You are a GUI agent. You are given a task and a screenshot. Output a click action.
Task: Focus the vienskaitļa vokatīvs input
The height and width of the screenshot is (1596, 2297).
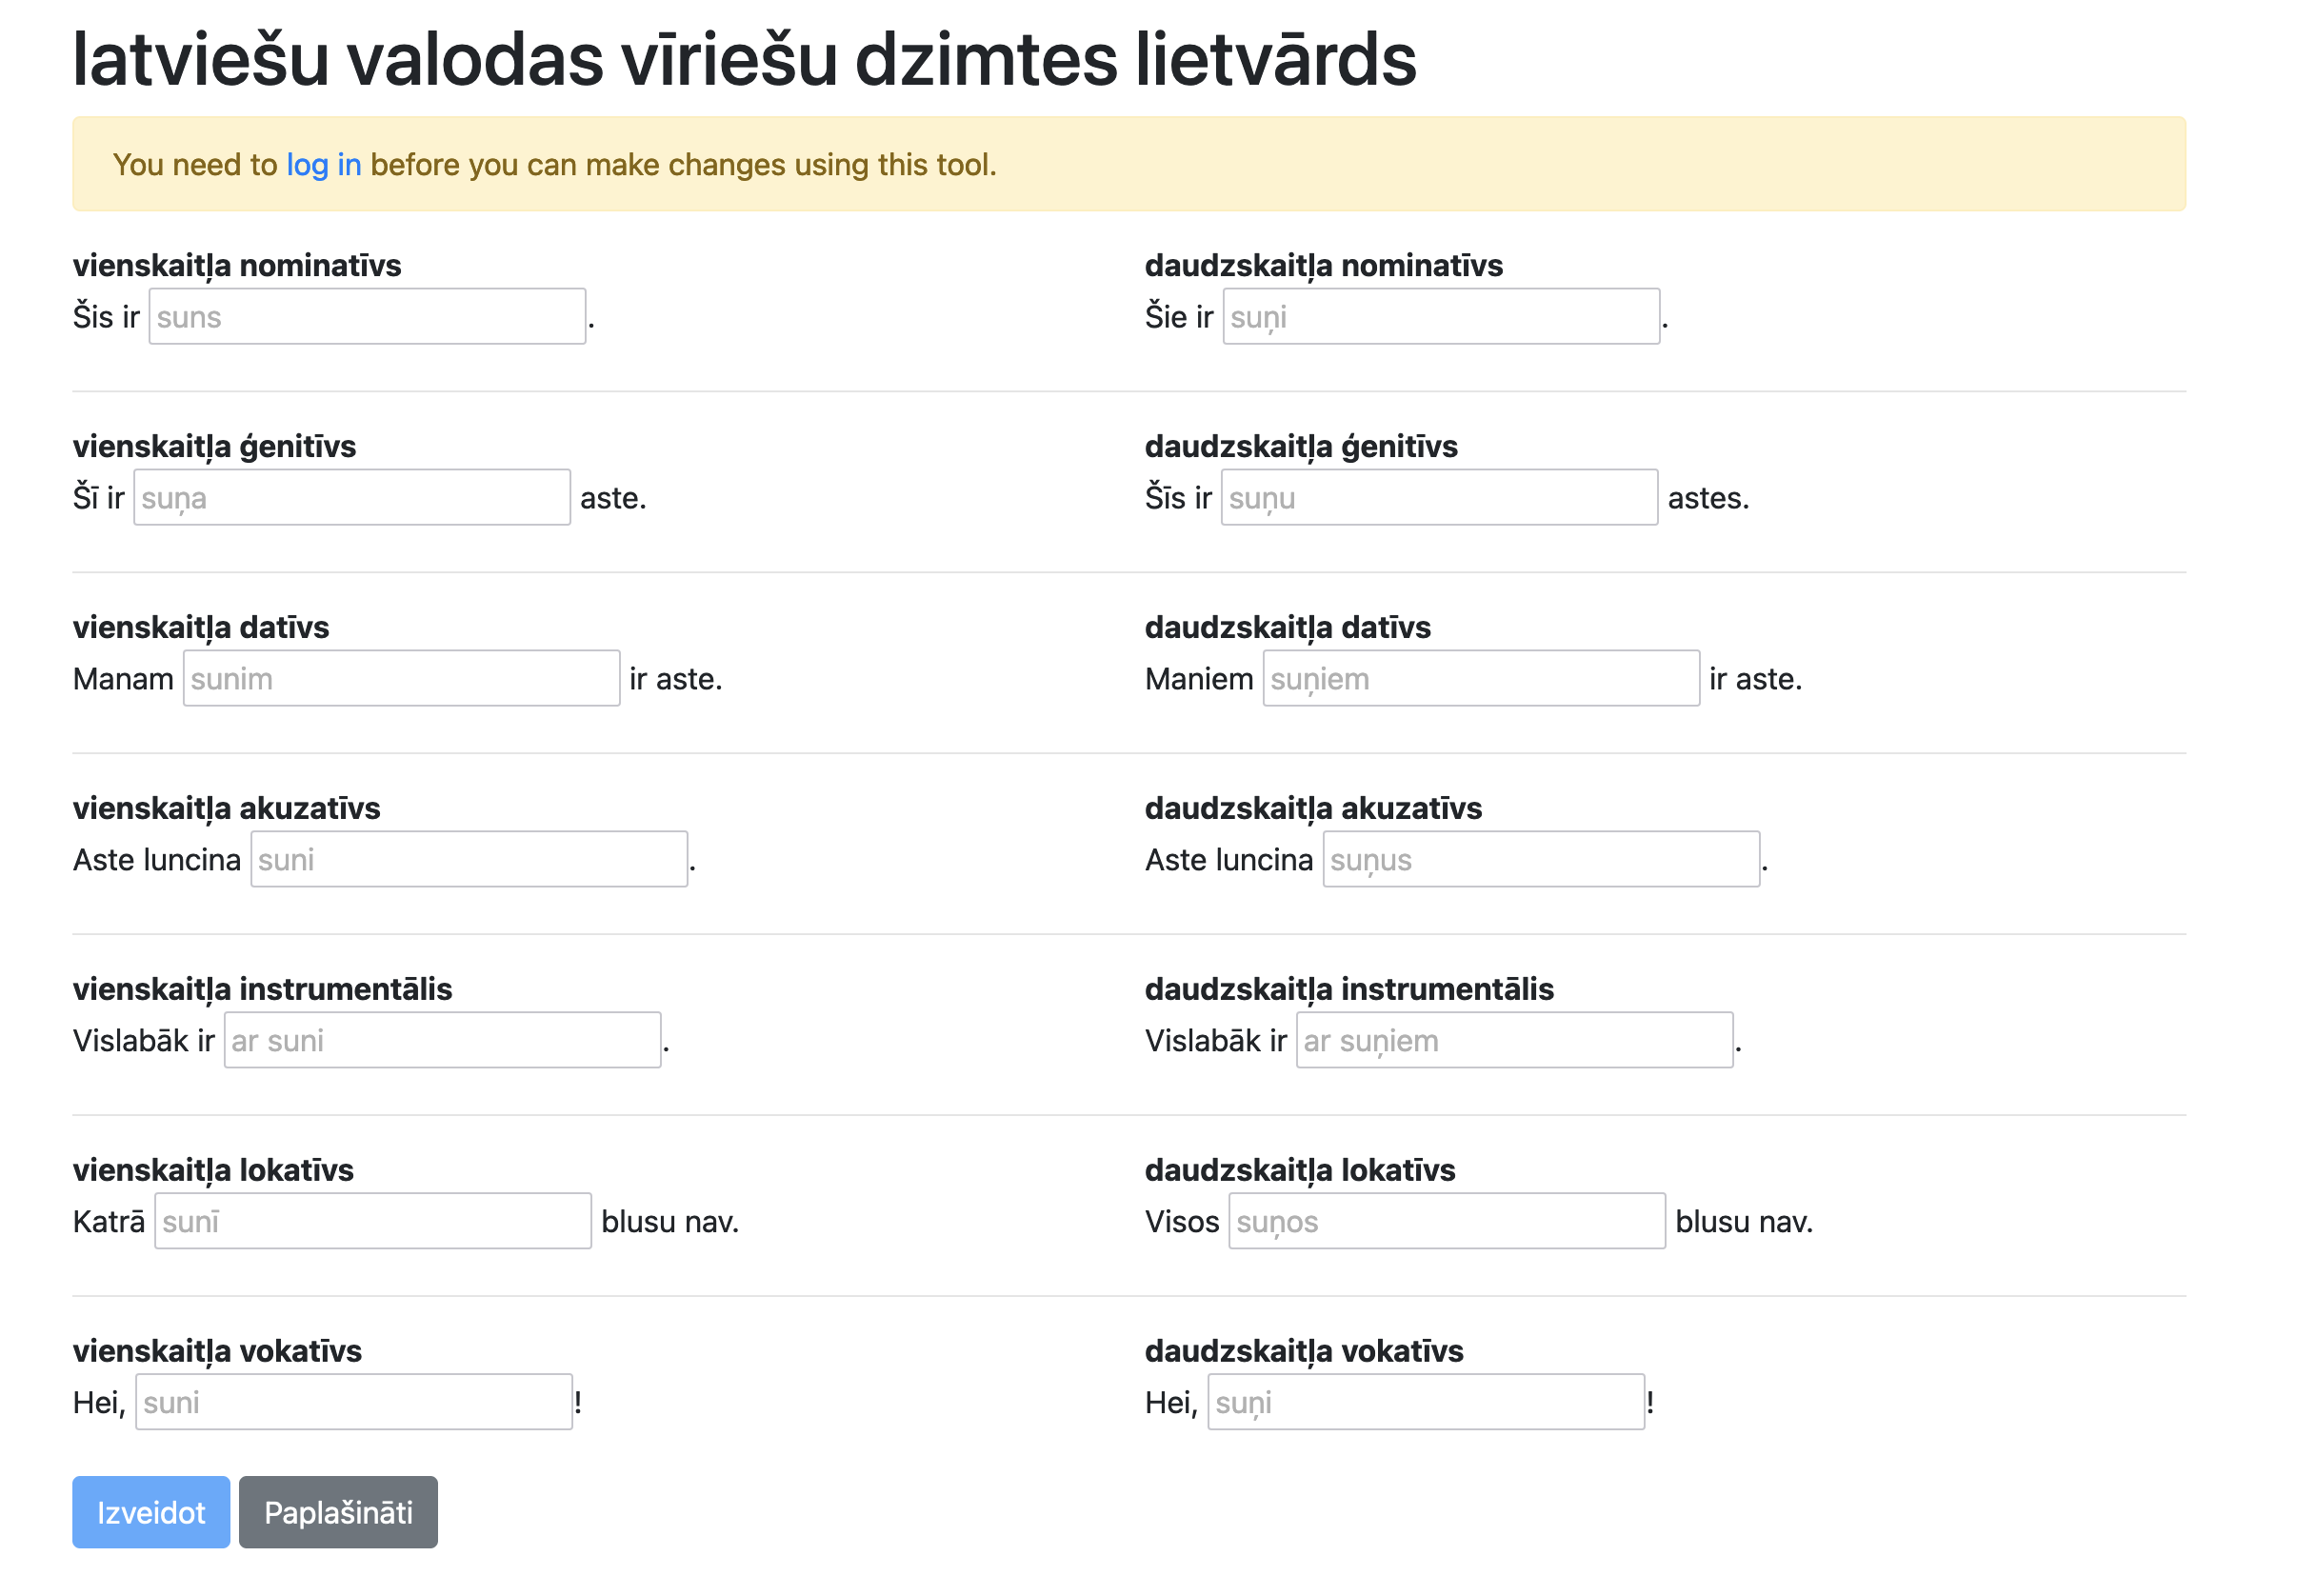pyautogui.click(x=354, y=1402)
